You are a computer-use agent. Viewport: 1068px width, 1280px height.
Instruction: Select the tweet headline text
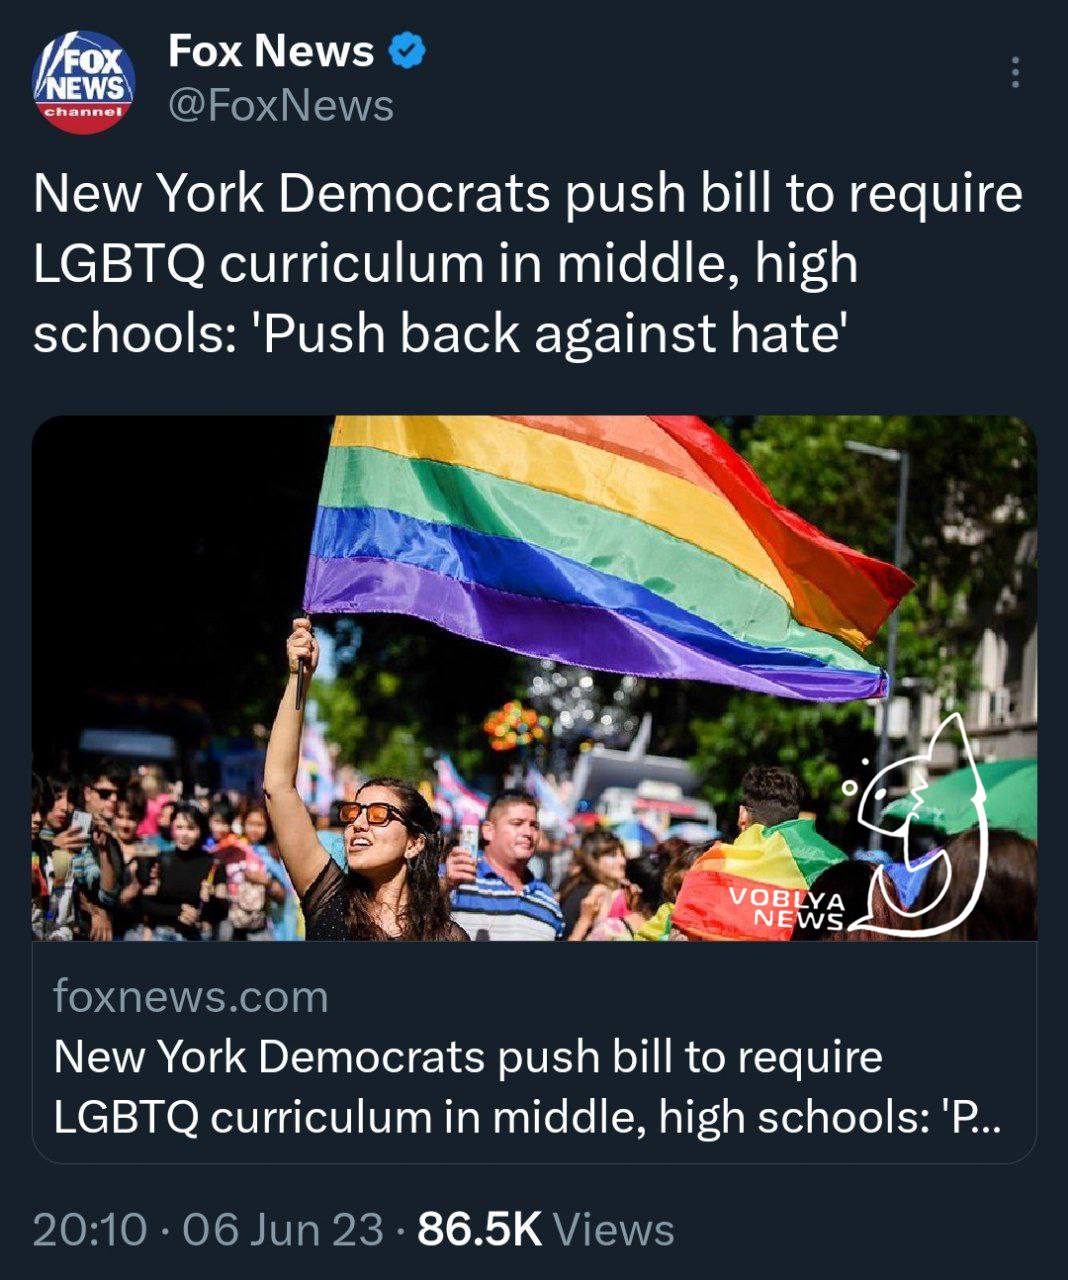pos(528,263)
